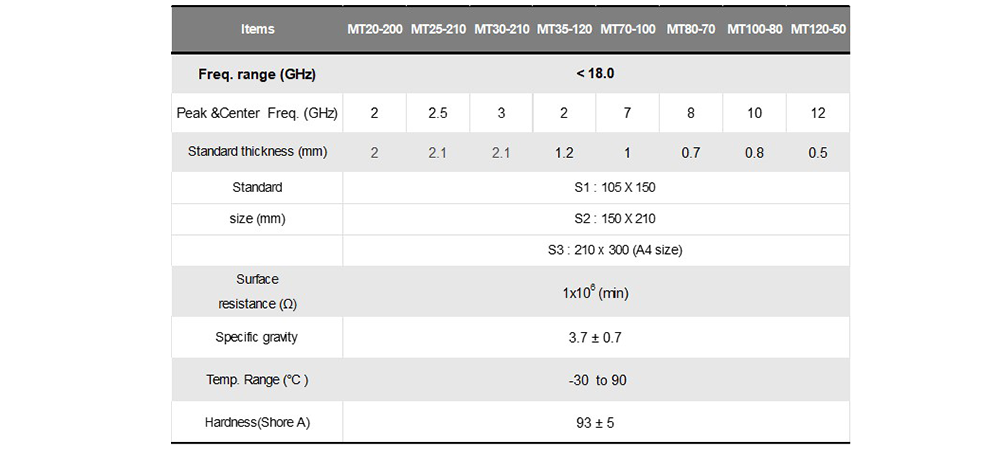
Task: Select peak frequency value 2.5
Action: pos(438,113)
